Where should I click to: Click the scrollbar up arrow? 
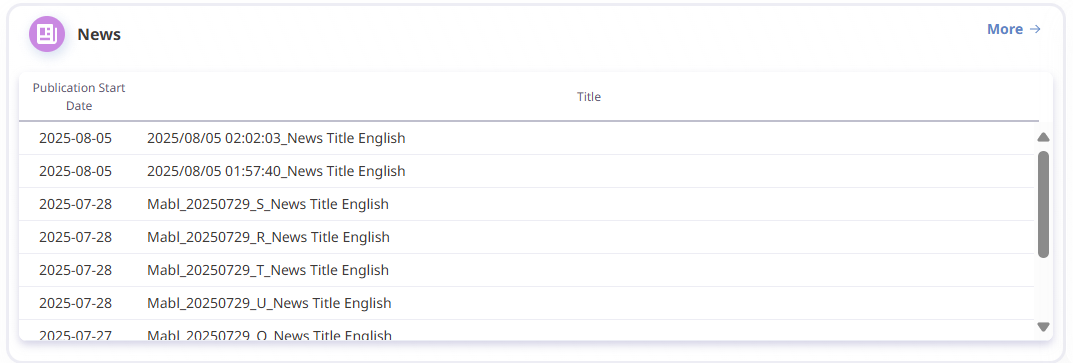[1043, 137]
